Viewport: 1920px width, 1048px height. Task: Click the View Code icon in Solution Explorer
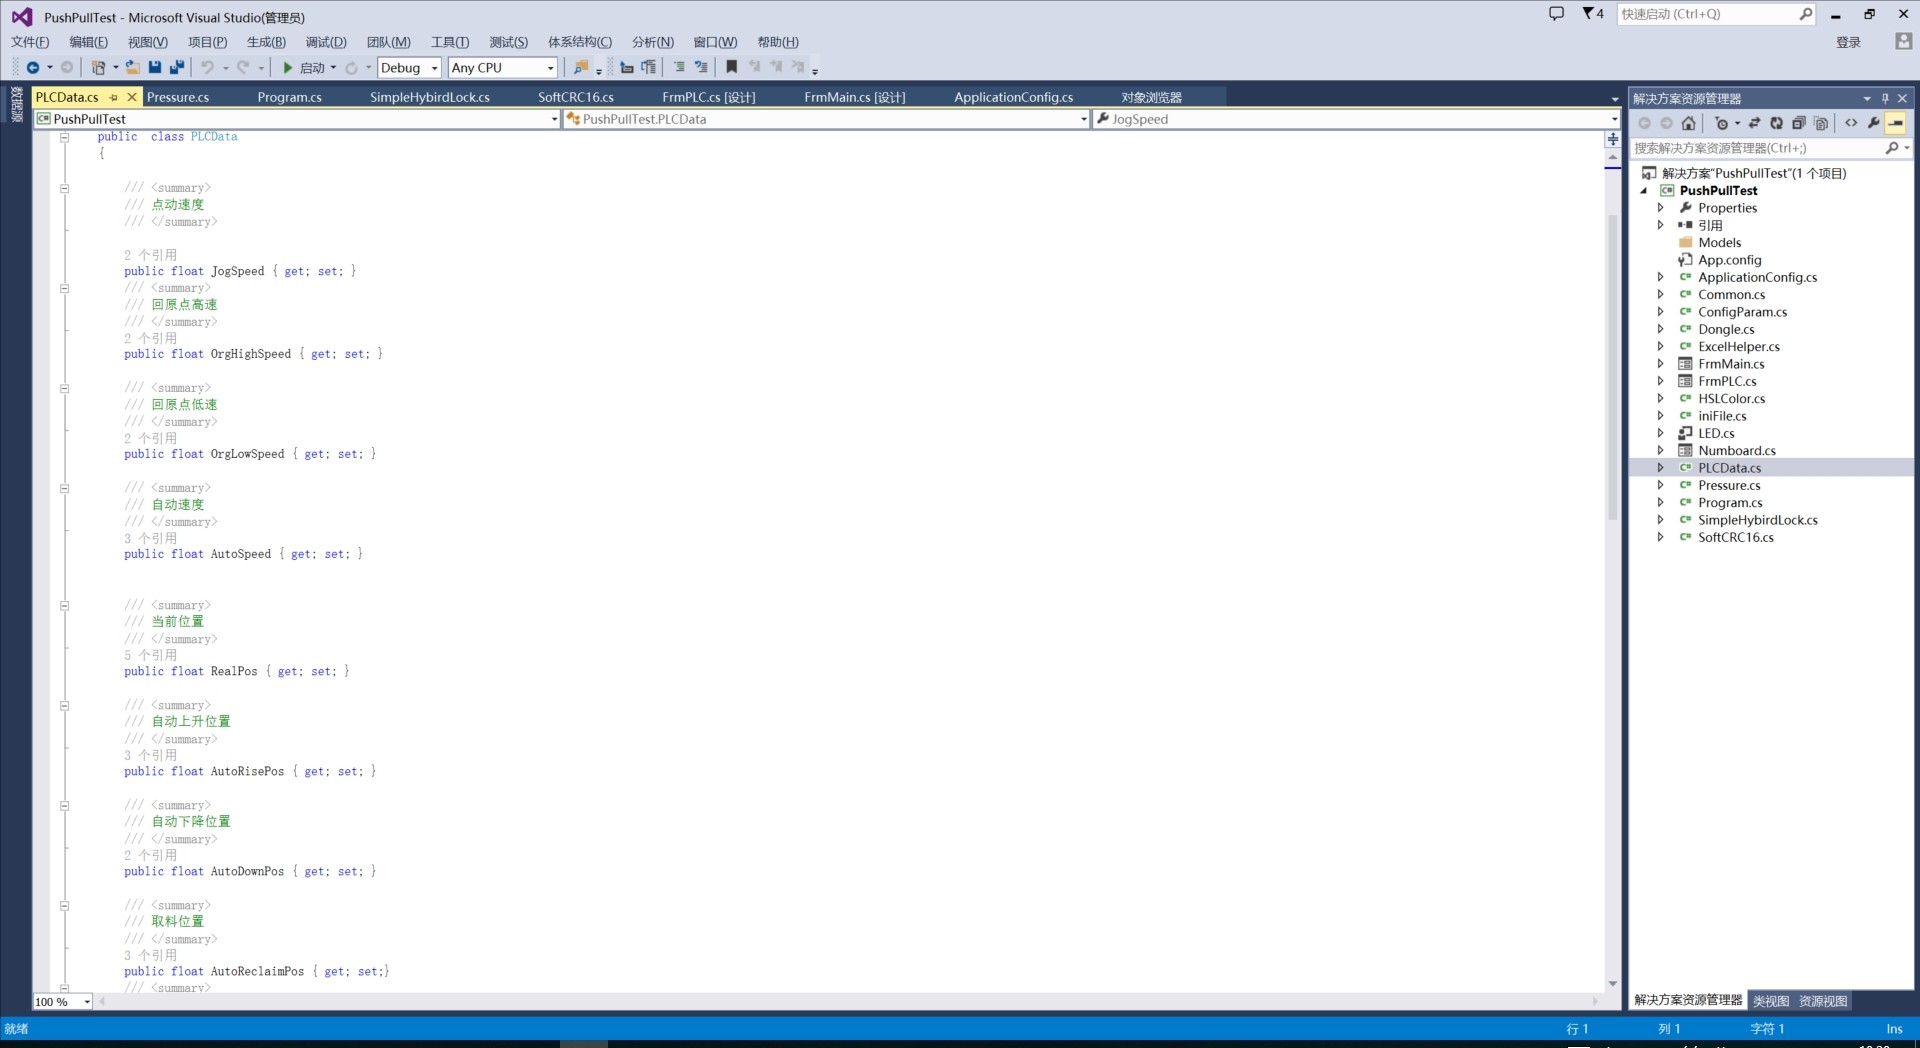click(1851, 123)
